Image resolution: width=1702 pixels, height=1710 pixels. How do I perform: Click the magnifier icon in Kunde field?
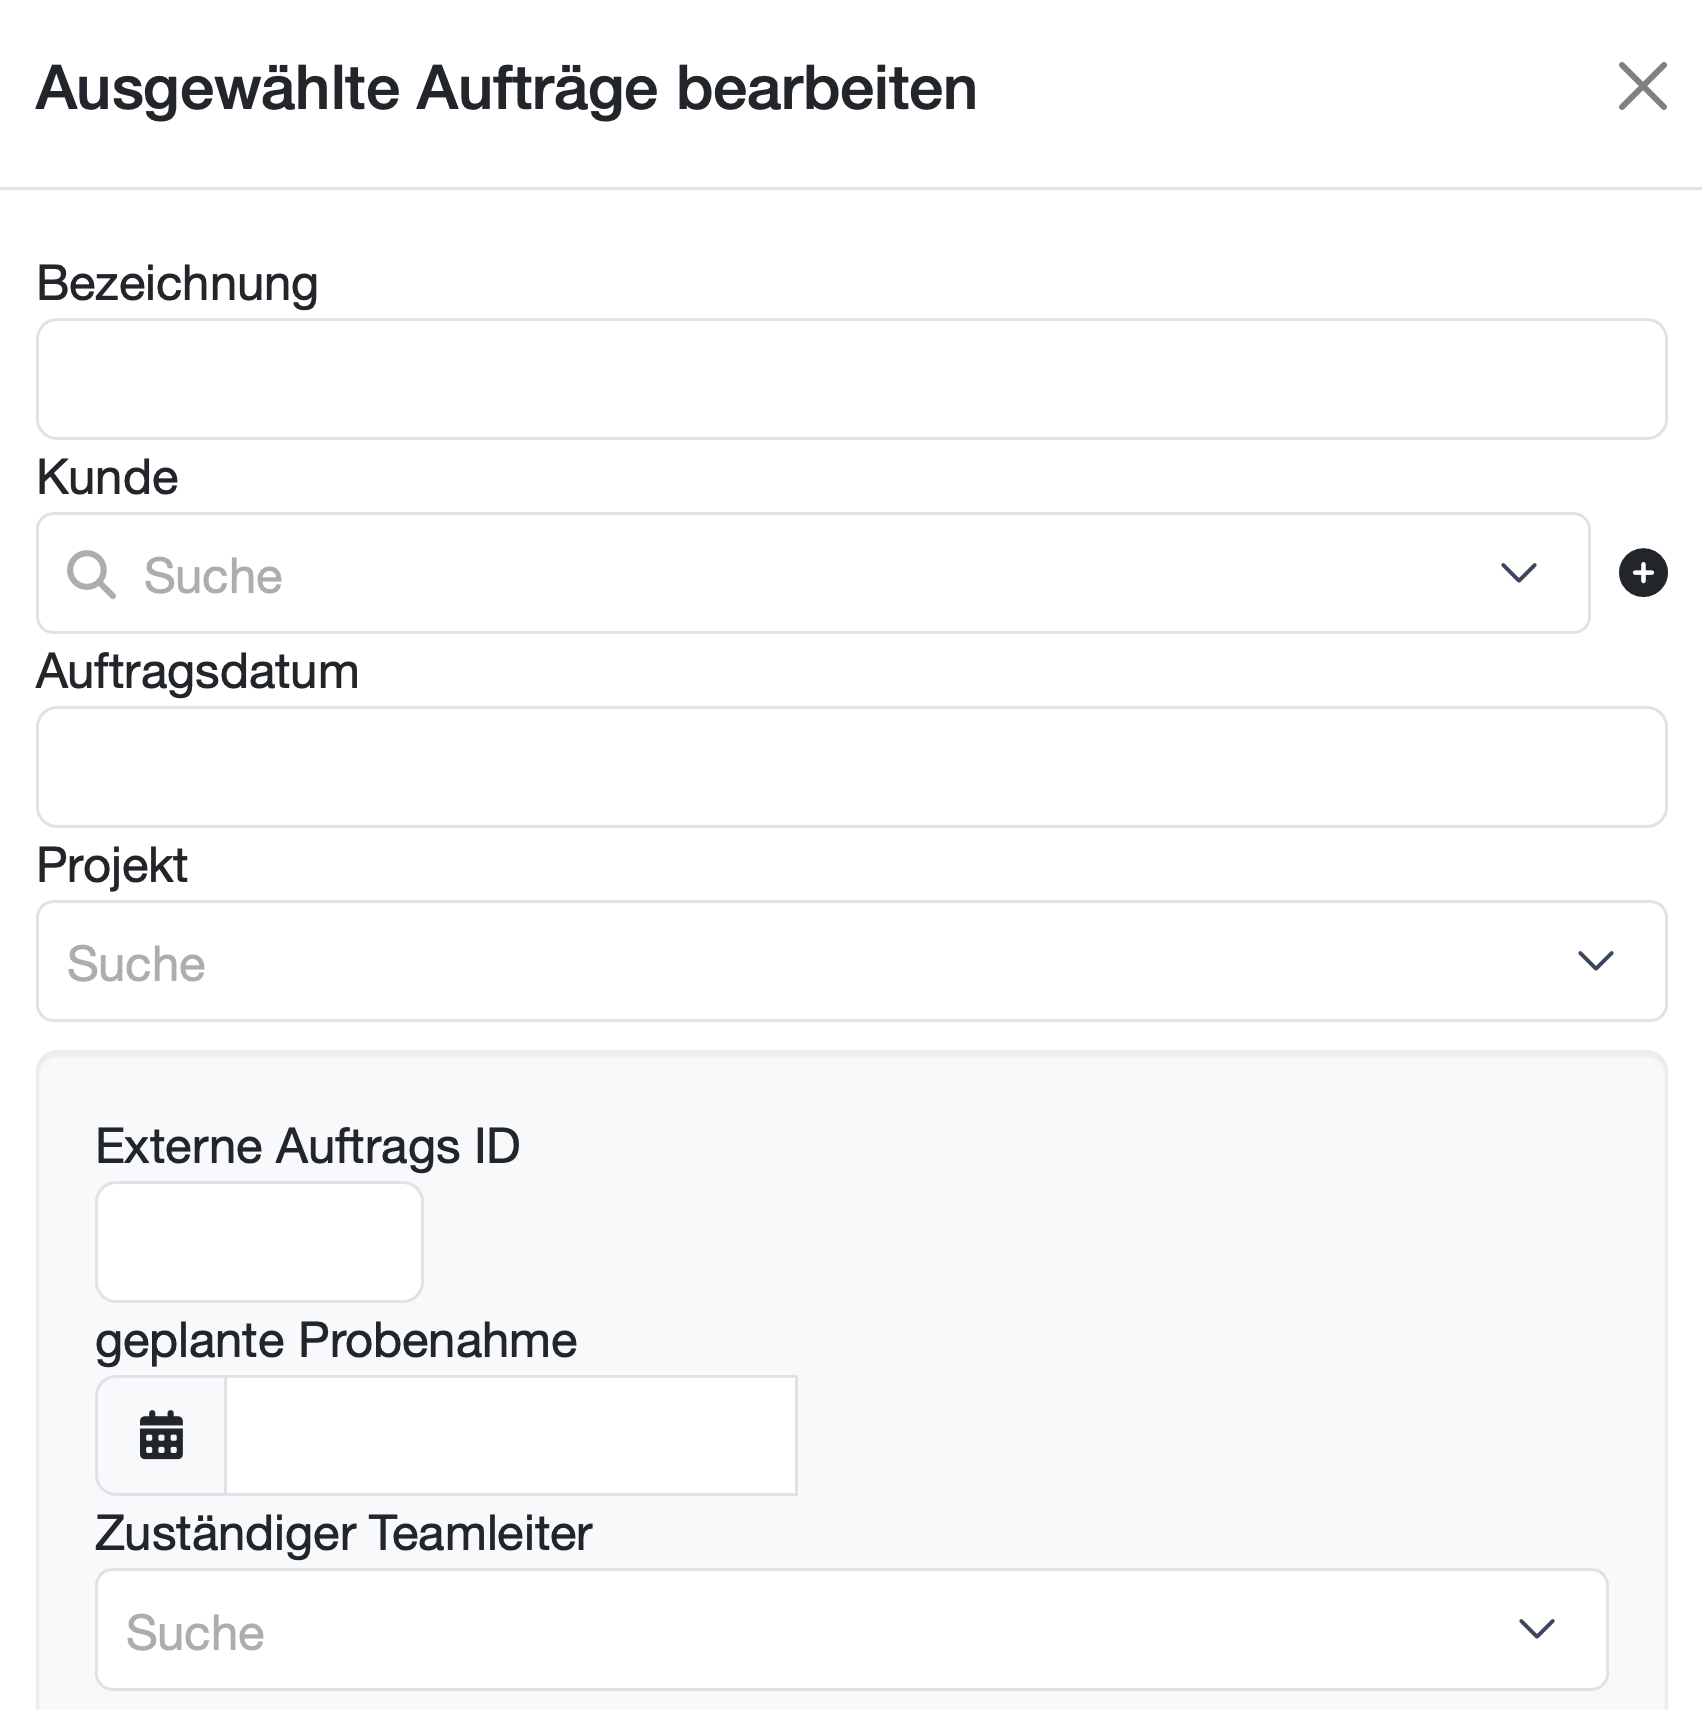click(x=91, y=575)
